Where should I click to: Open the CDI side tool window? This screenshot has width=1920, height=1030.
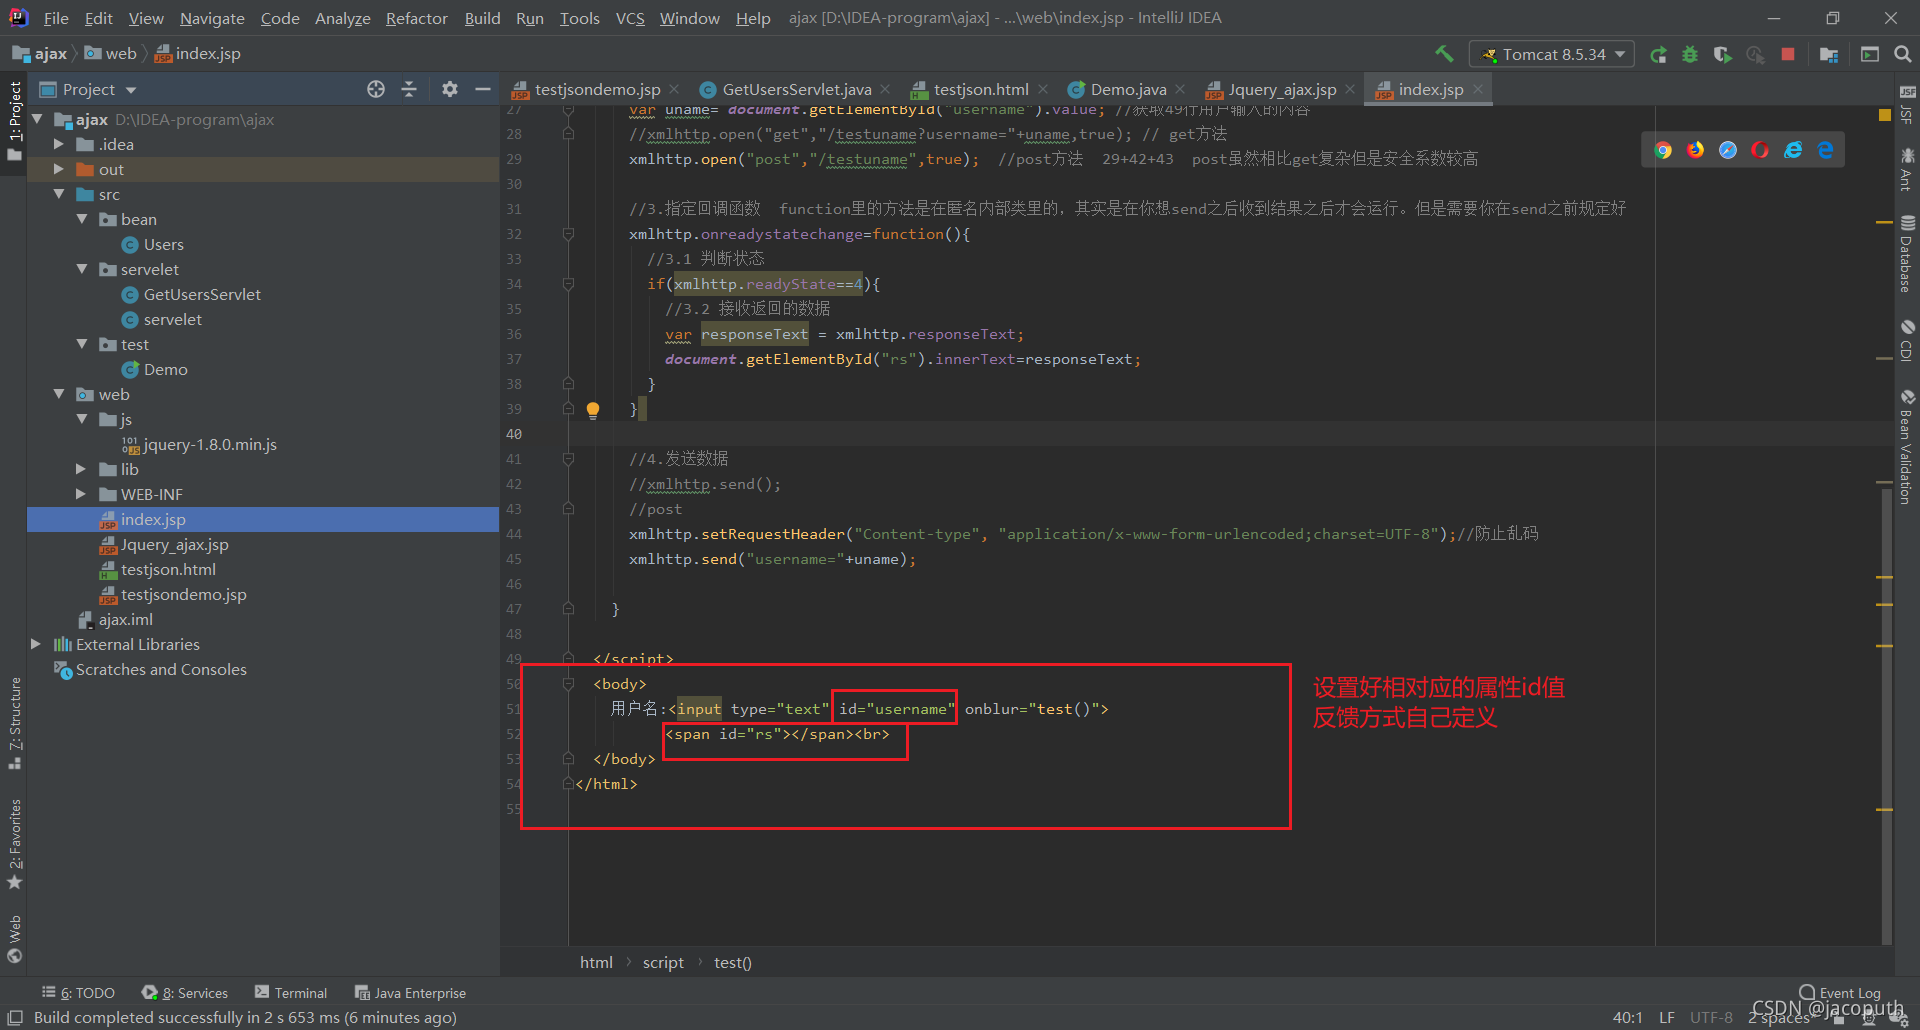click(1906, 340)
